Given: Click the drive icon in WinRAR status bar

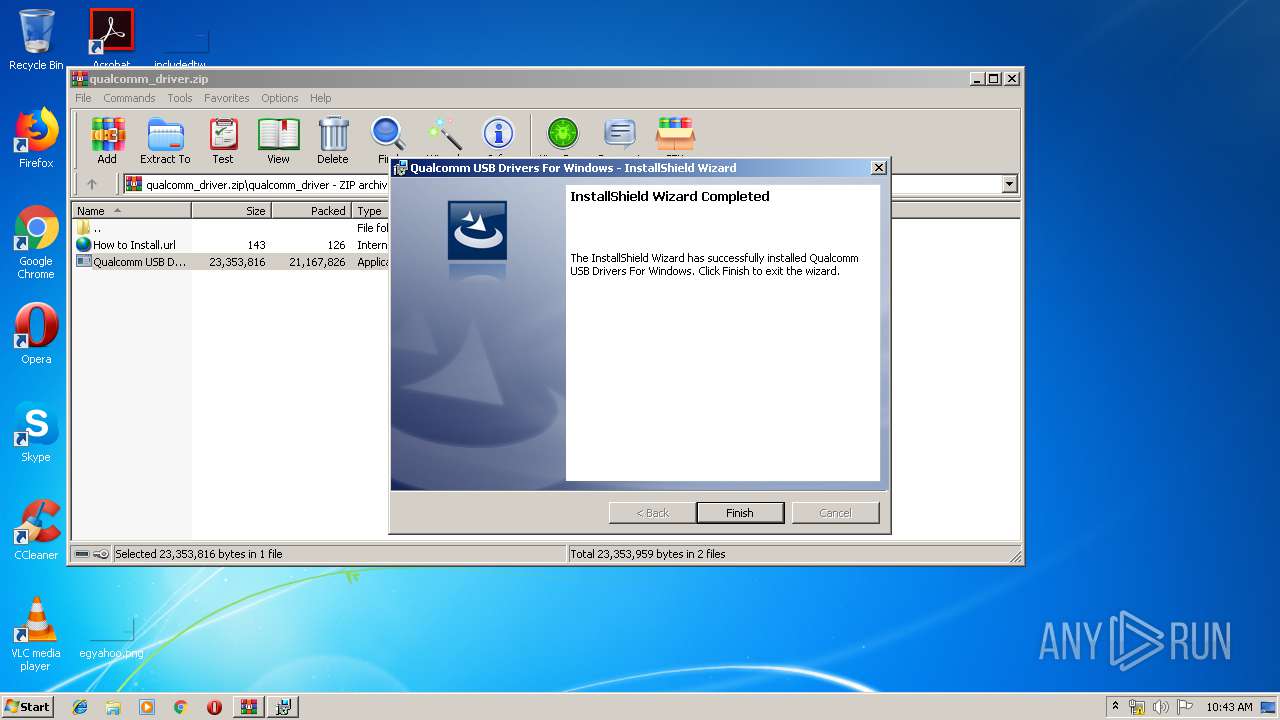Looking at the screenshot, I should 82,554.
